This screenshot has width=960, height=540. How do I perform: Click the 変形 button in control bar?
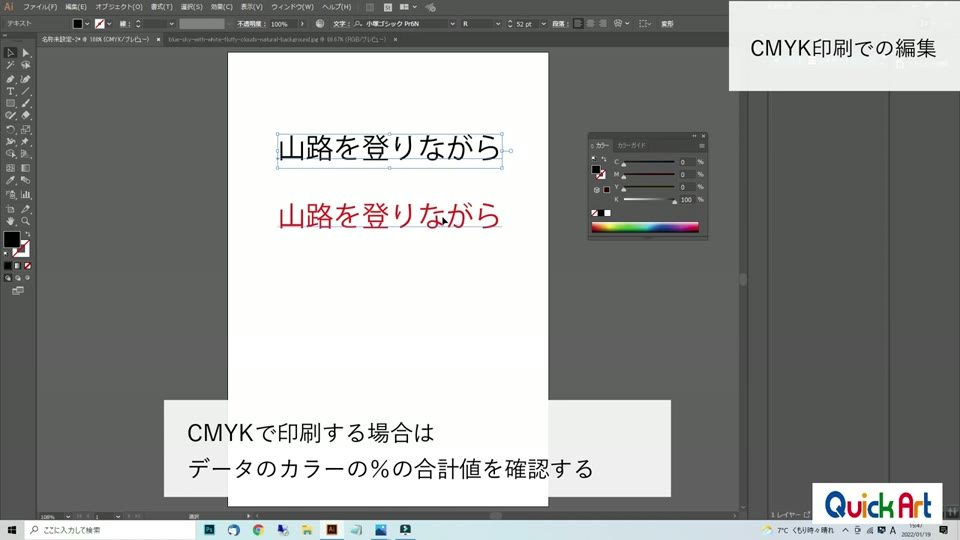click(x=667, y=24)
